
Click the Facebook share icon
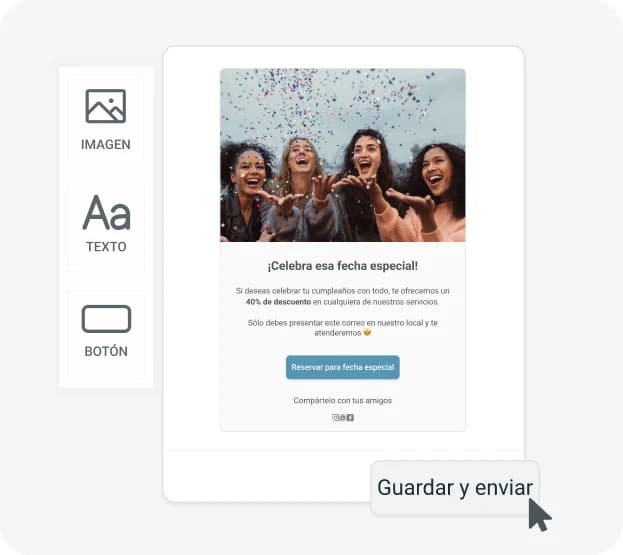pos(350,418)
